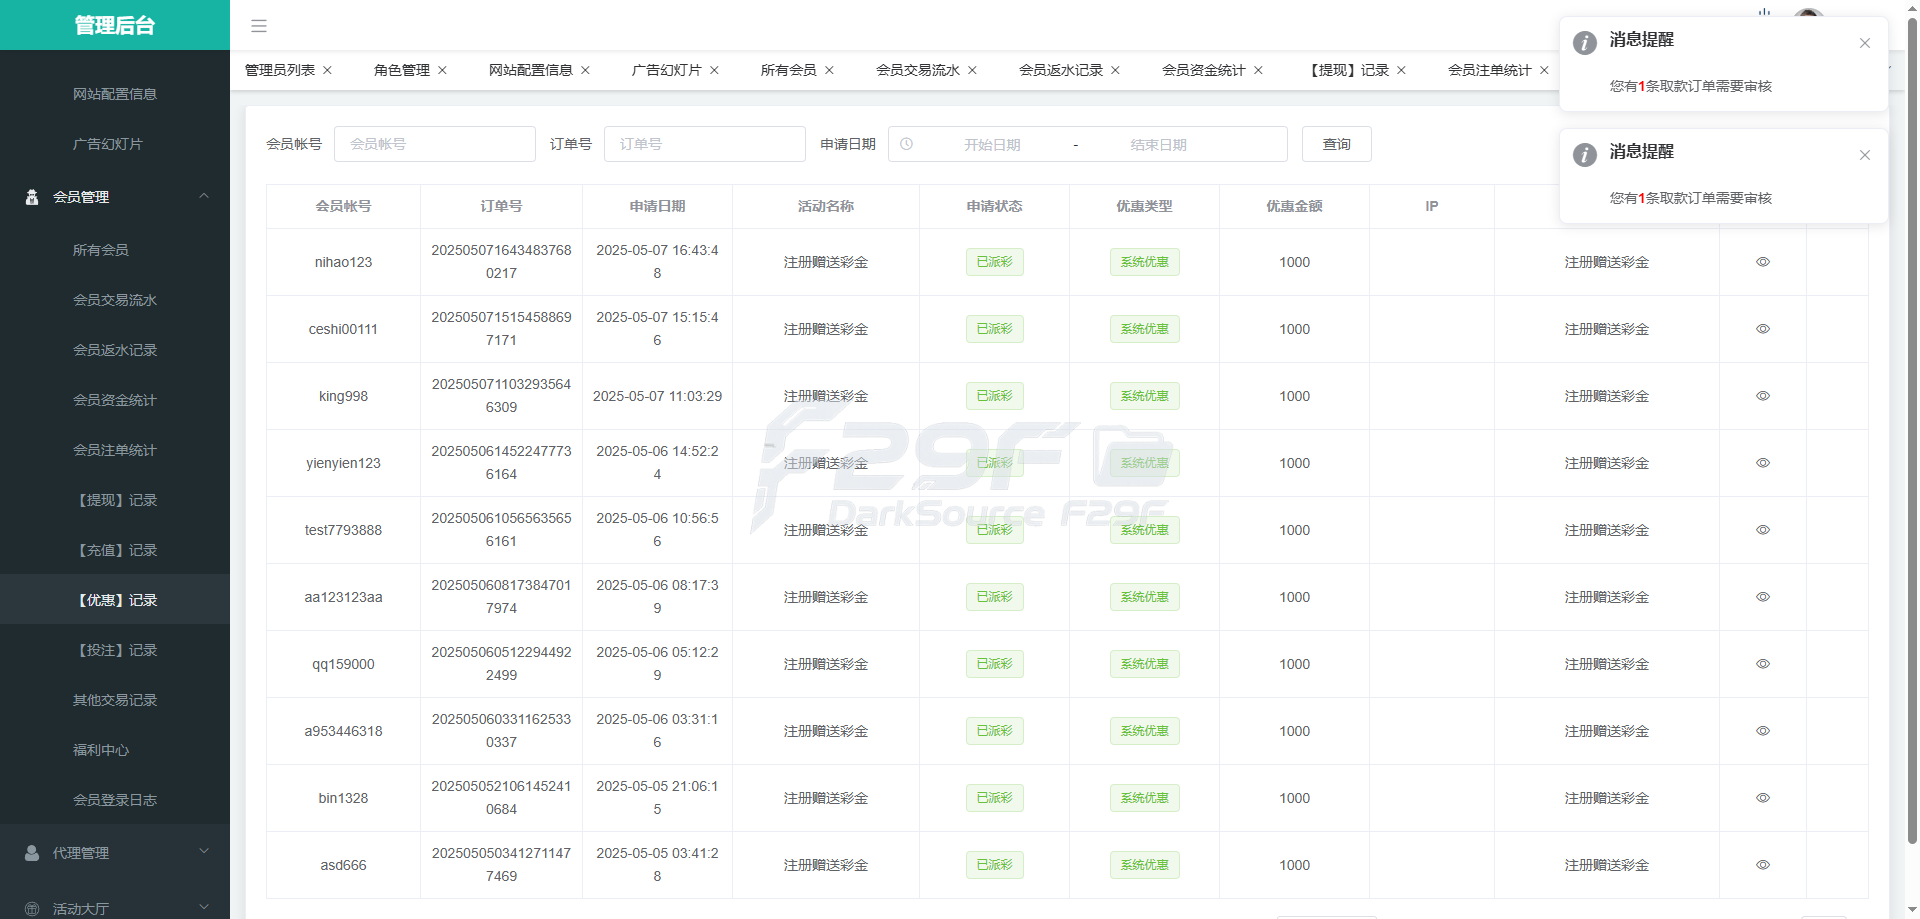Viewport: 1920px width, 919px height.
Task: Pick the 结束日期 end date field
Action: [x=1158, y=145]
